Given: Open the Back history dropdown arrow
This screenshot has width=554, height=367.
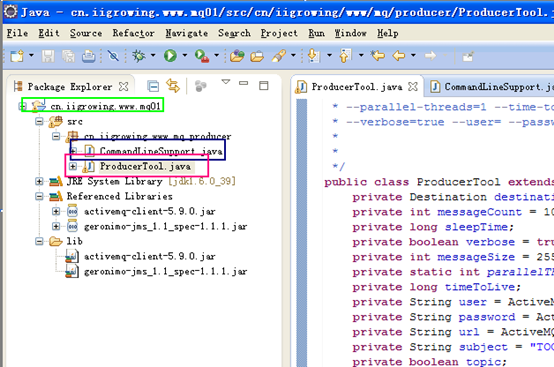Looking at the screenshot, I should 413,55.
